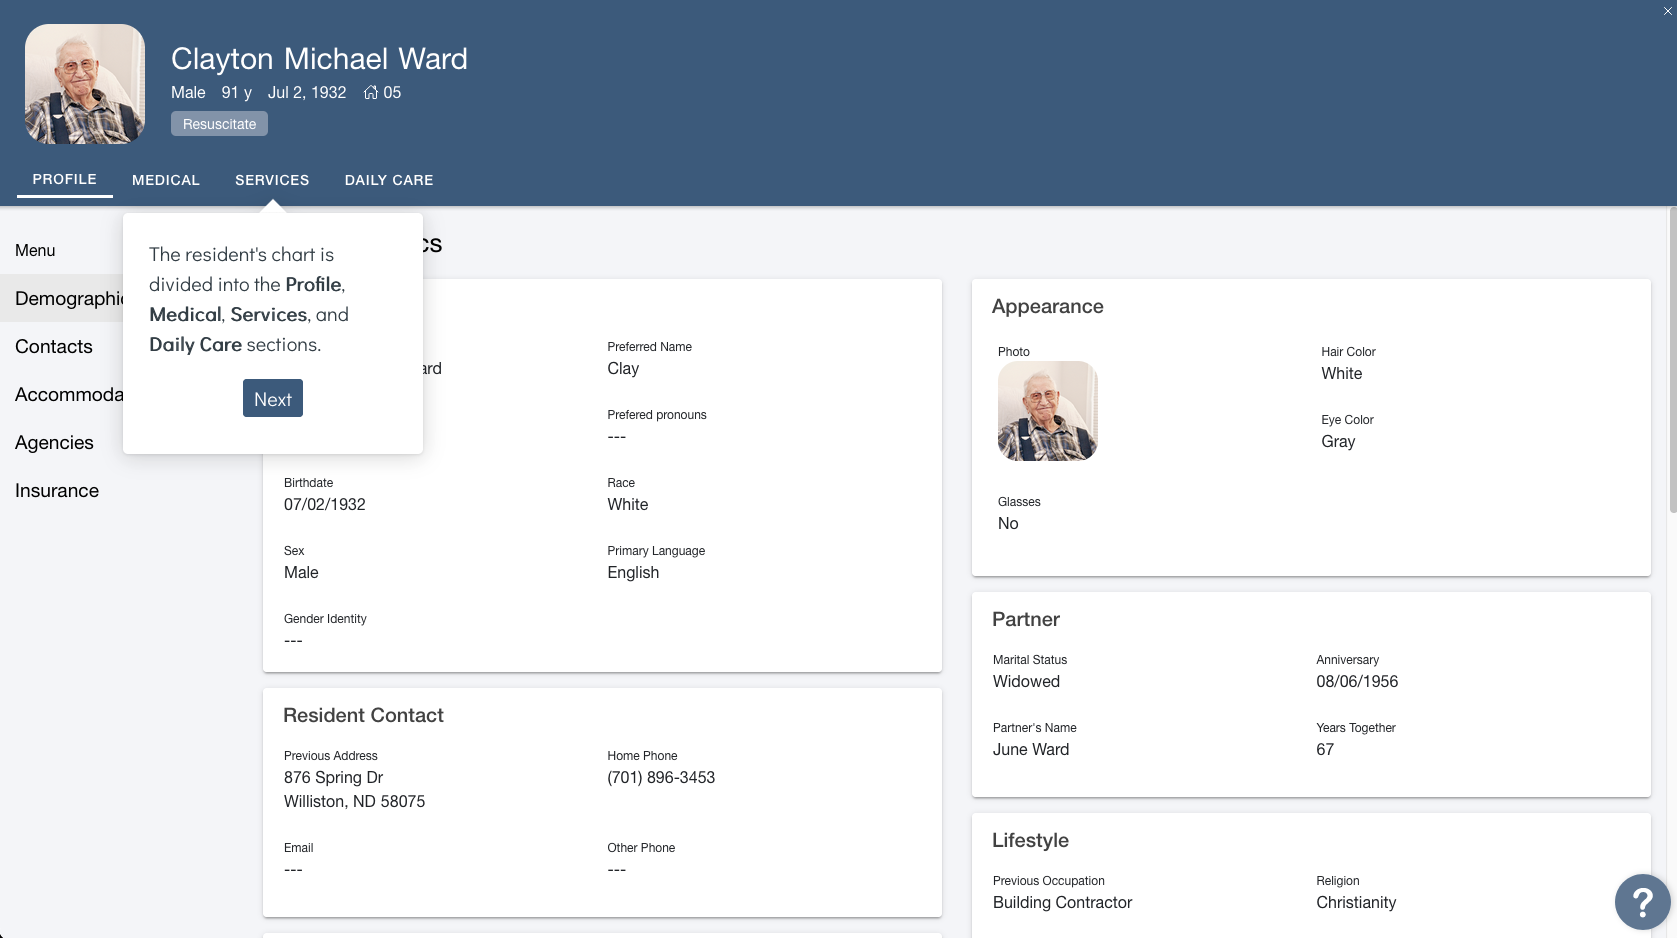Go to the Daily Care tab
Image resolution: width=1677 pixels, height=938 pixels.
[x=389, y=180]
